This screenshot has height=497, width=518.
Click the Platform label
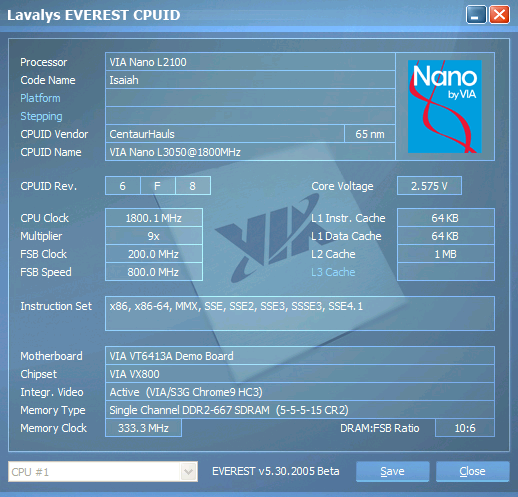coord(40,98)
